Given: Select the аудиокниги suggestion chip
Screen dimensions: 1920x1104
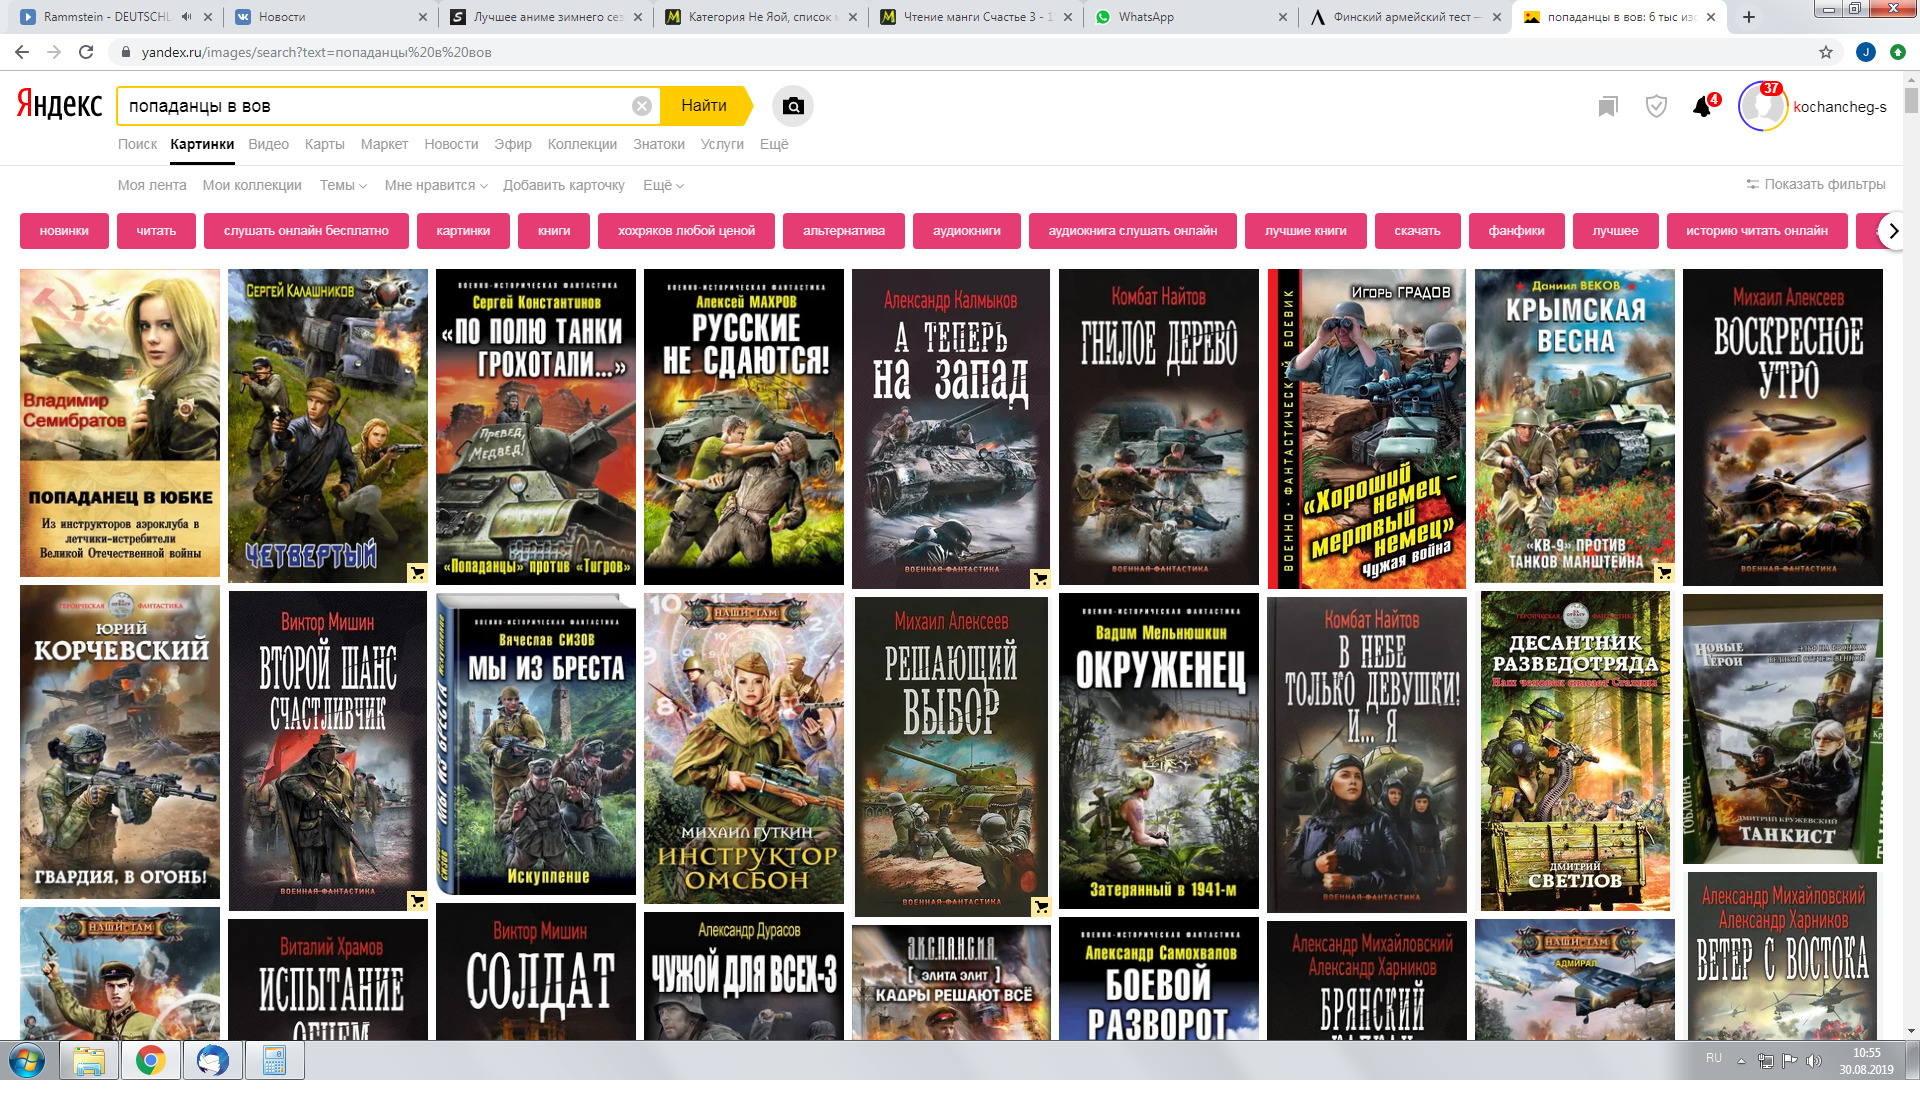Looking at the screenshot, I should [966, 231].
